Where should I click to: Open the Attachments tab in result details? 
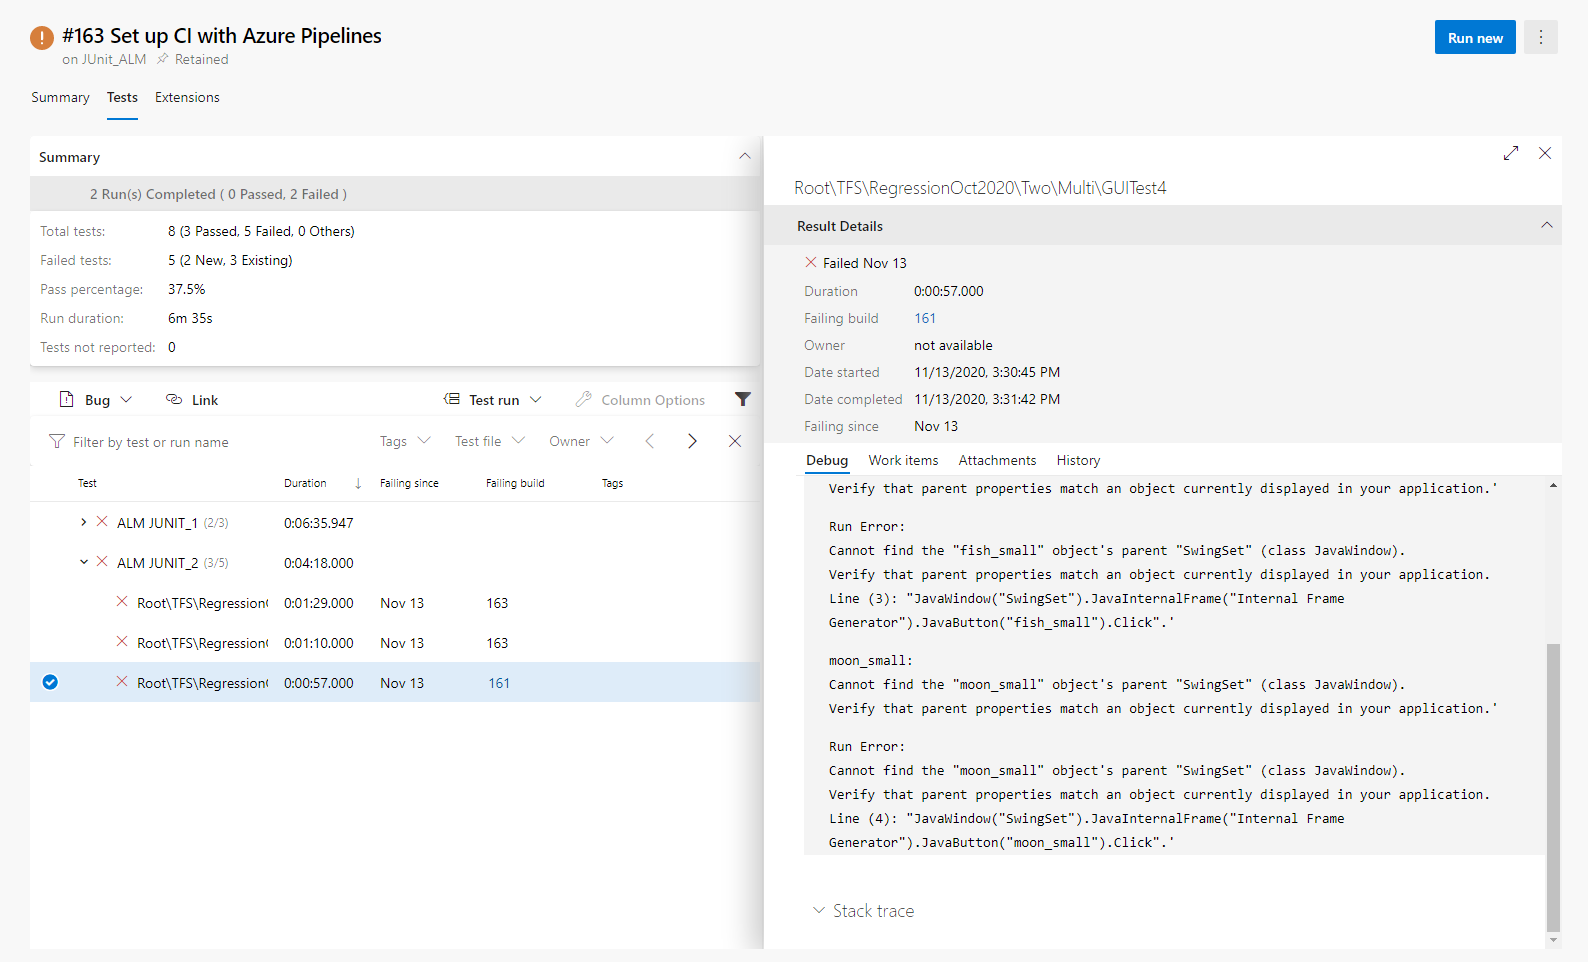[x=996, y=460]
